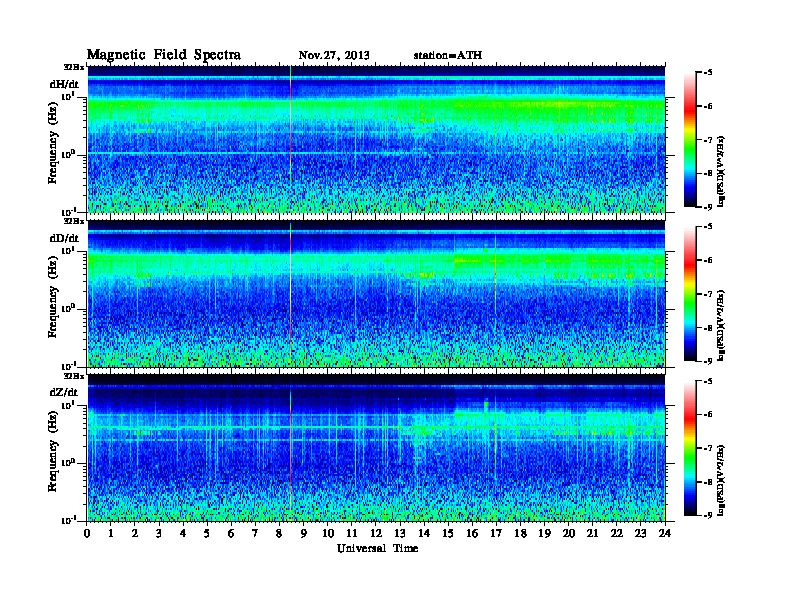Click the -9 tick on dZ/dt color scale
792x612 pixels.
click(708, 516)
